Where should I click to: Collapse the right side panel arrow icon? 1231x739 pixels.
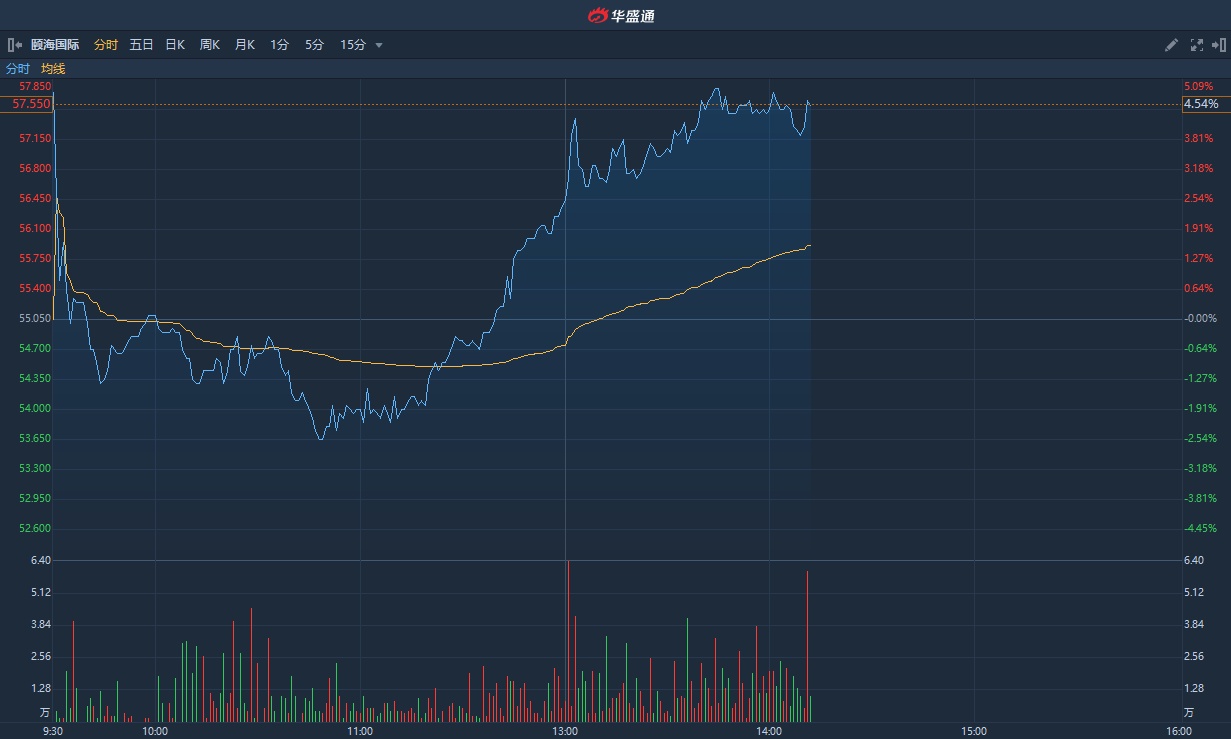pyautogui.click(x=1218, y=45)
